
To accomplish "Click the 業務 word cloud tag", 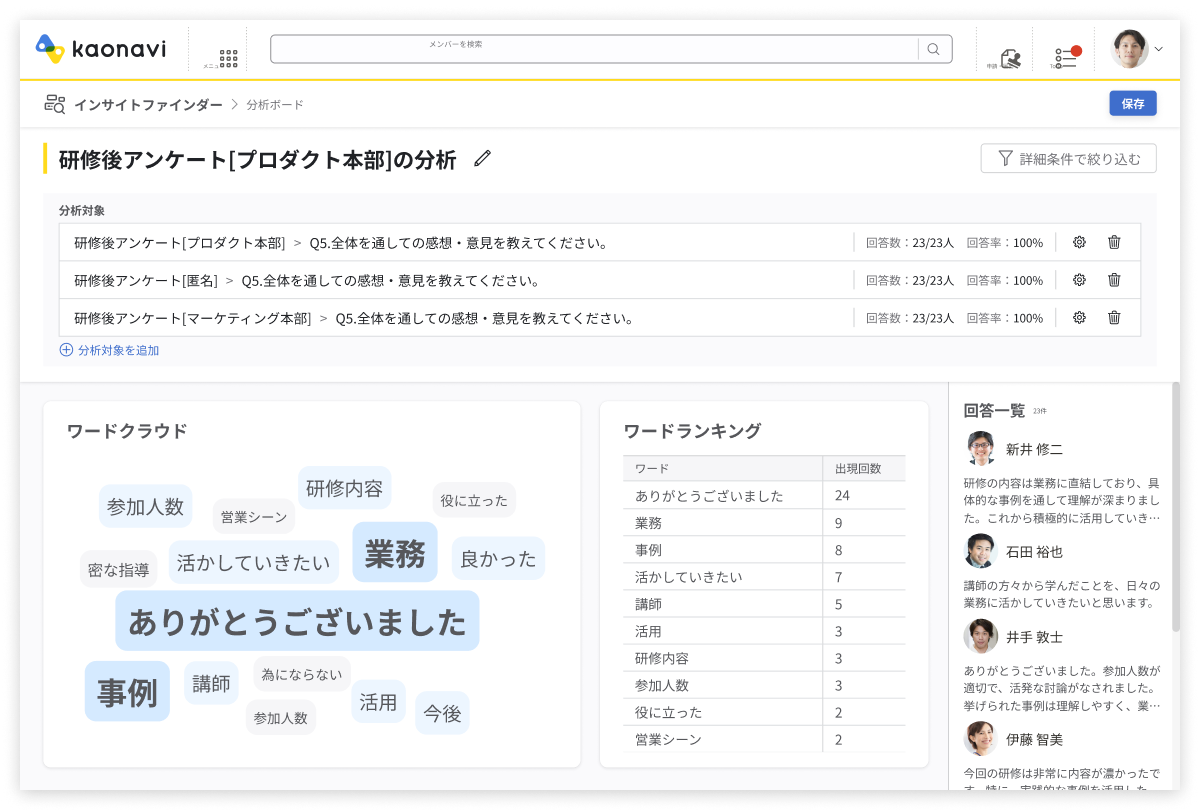I will pos(395,552).
